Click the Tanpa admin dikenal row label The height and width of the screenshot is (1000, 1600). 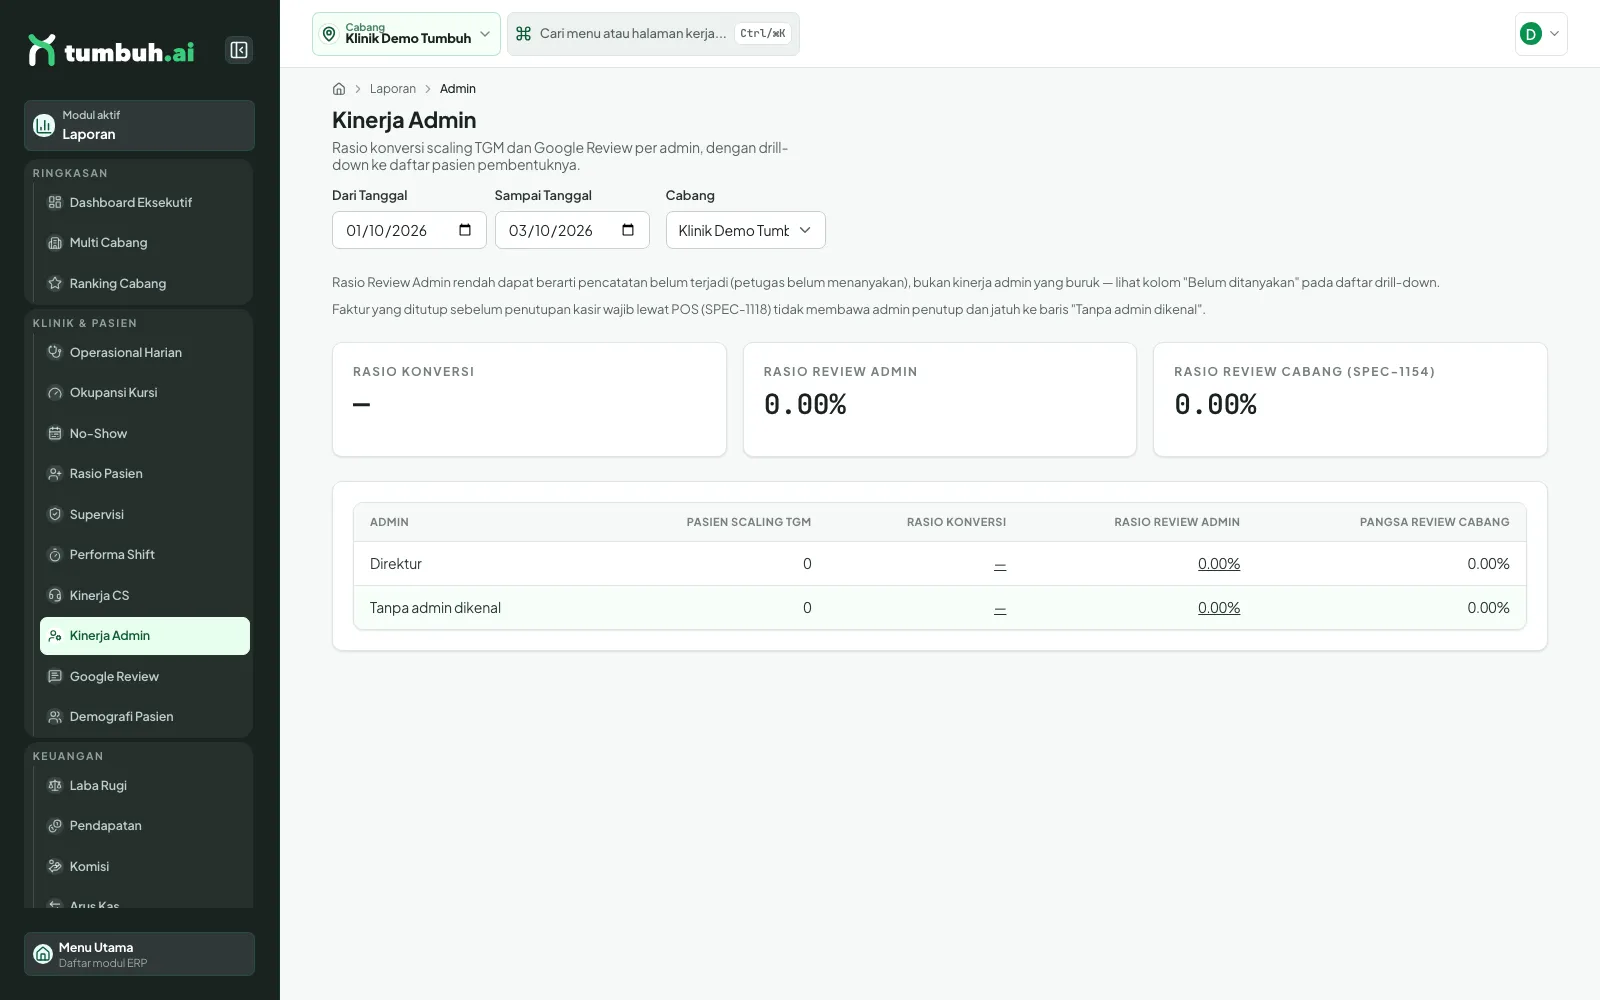coord(435,608)
